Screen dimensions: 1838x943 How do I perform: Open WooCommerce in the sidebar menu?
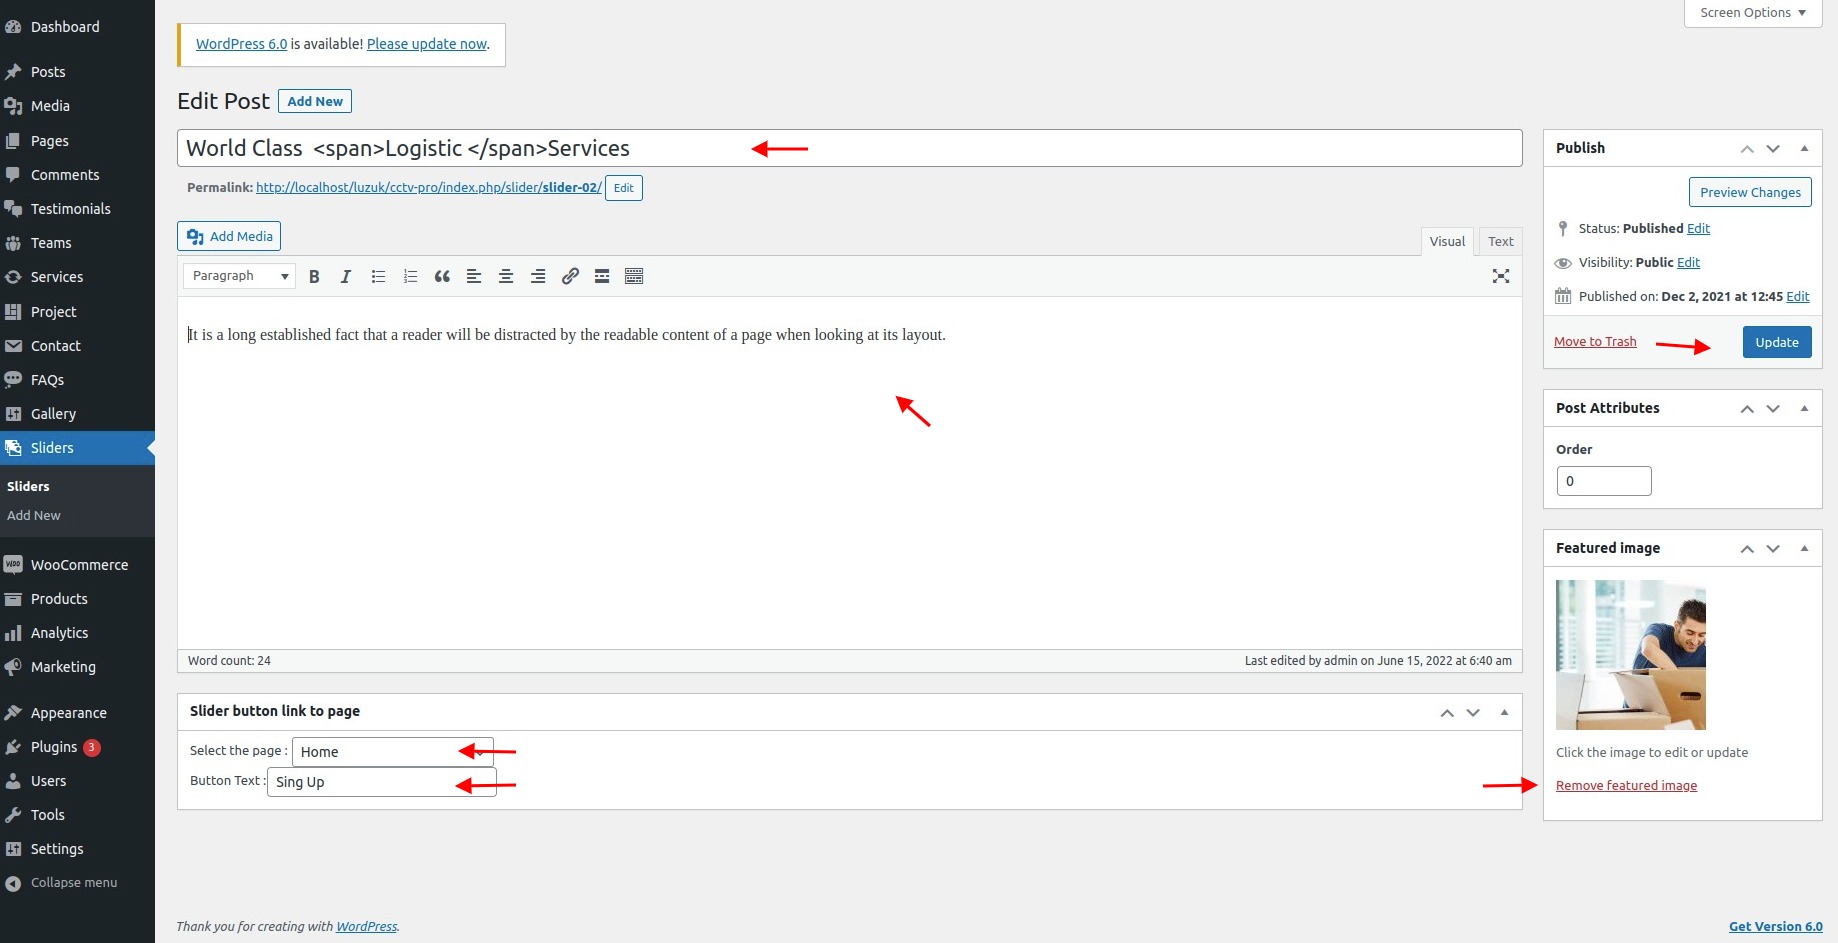click(79, 565)
